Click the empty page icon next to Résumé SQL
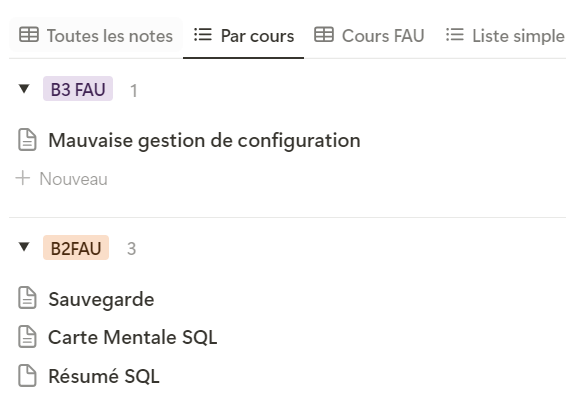Viewport: 566px width, 397px height. point(27,376)
